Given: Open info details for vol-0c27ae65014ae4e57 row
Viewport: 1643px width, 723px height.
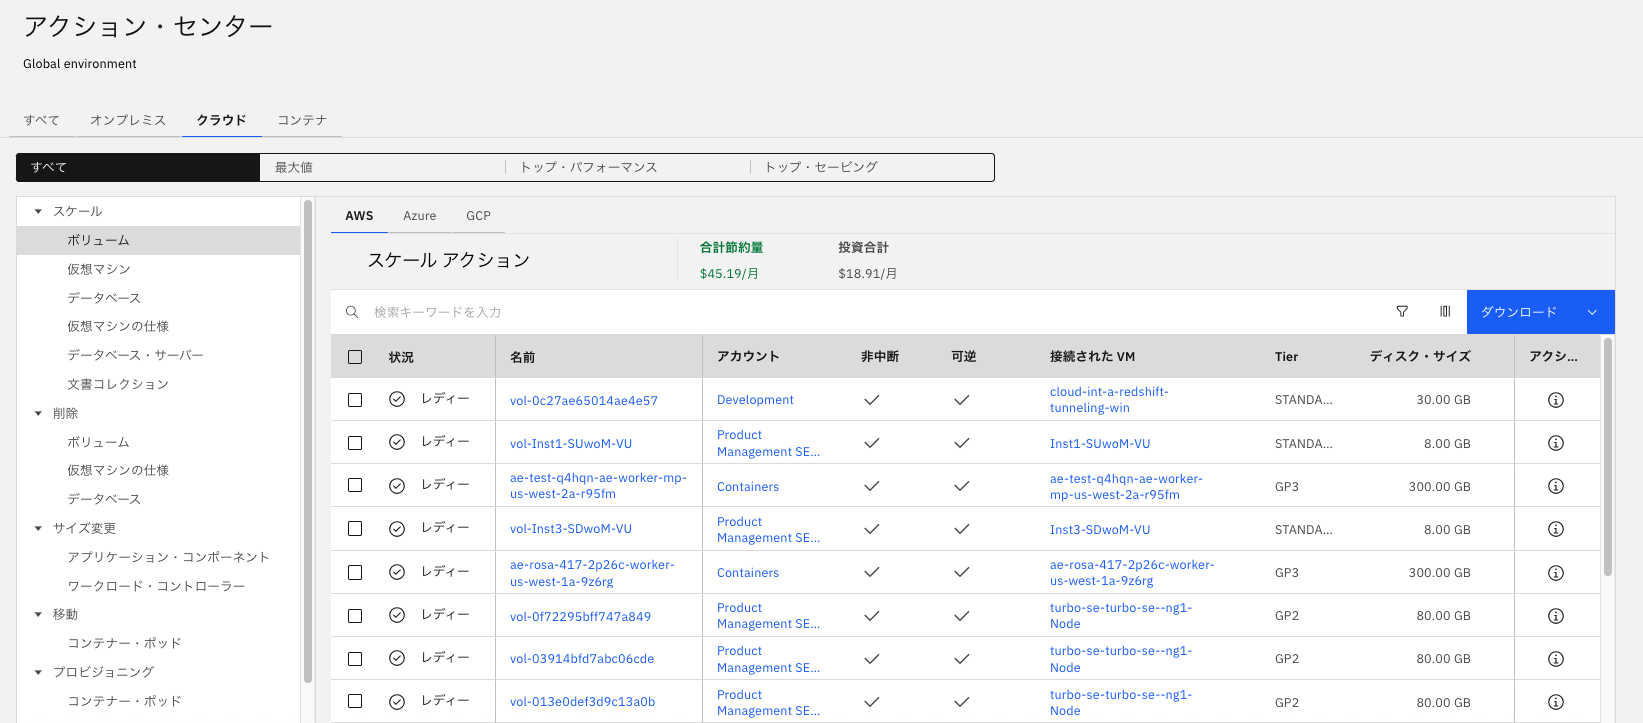Looking at the screenshot, I should click(x=1555, y=400).
